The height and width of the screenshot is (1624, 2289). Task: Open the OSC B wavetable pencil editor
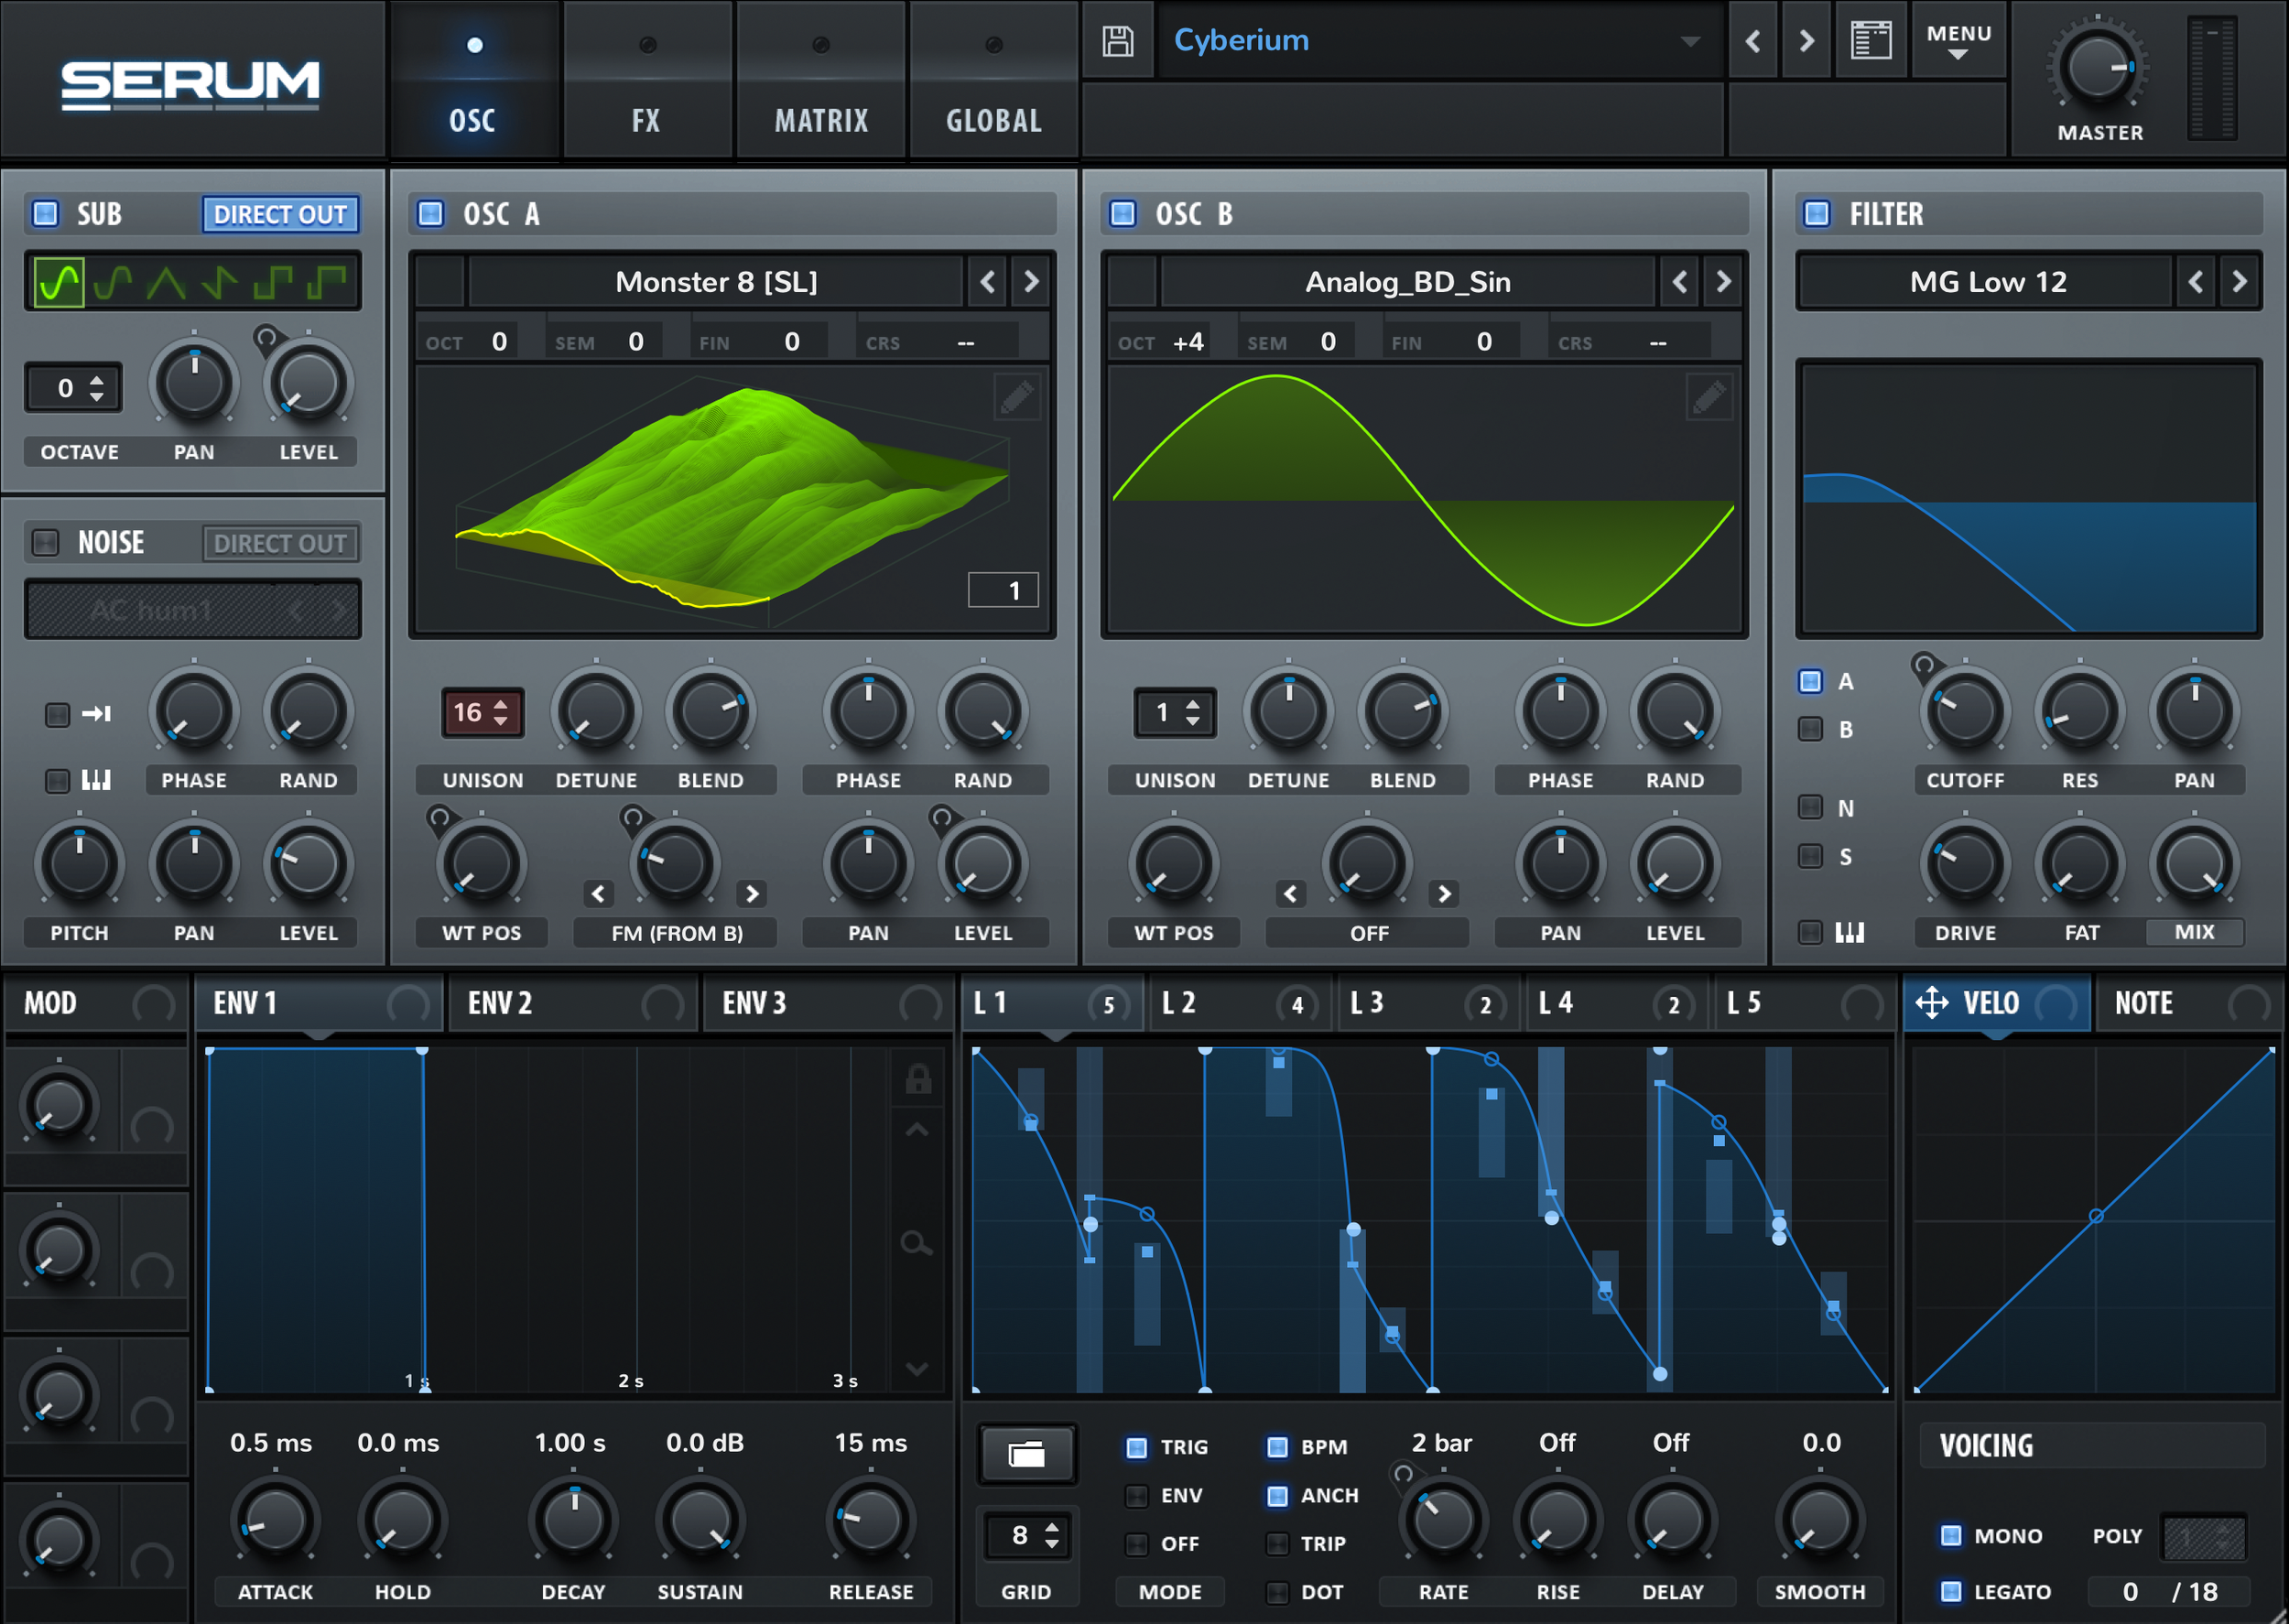coord(1709,397)
